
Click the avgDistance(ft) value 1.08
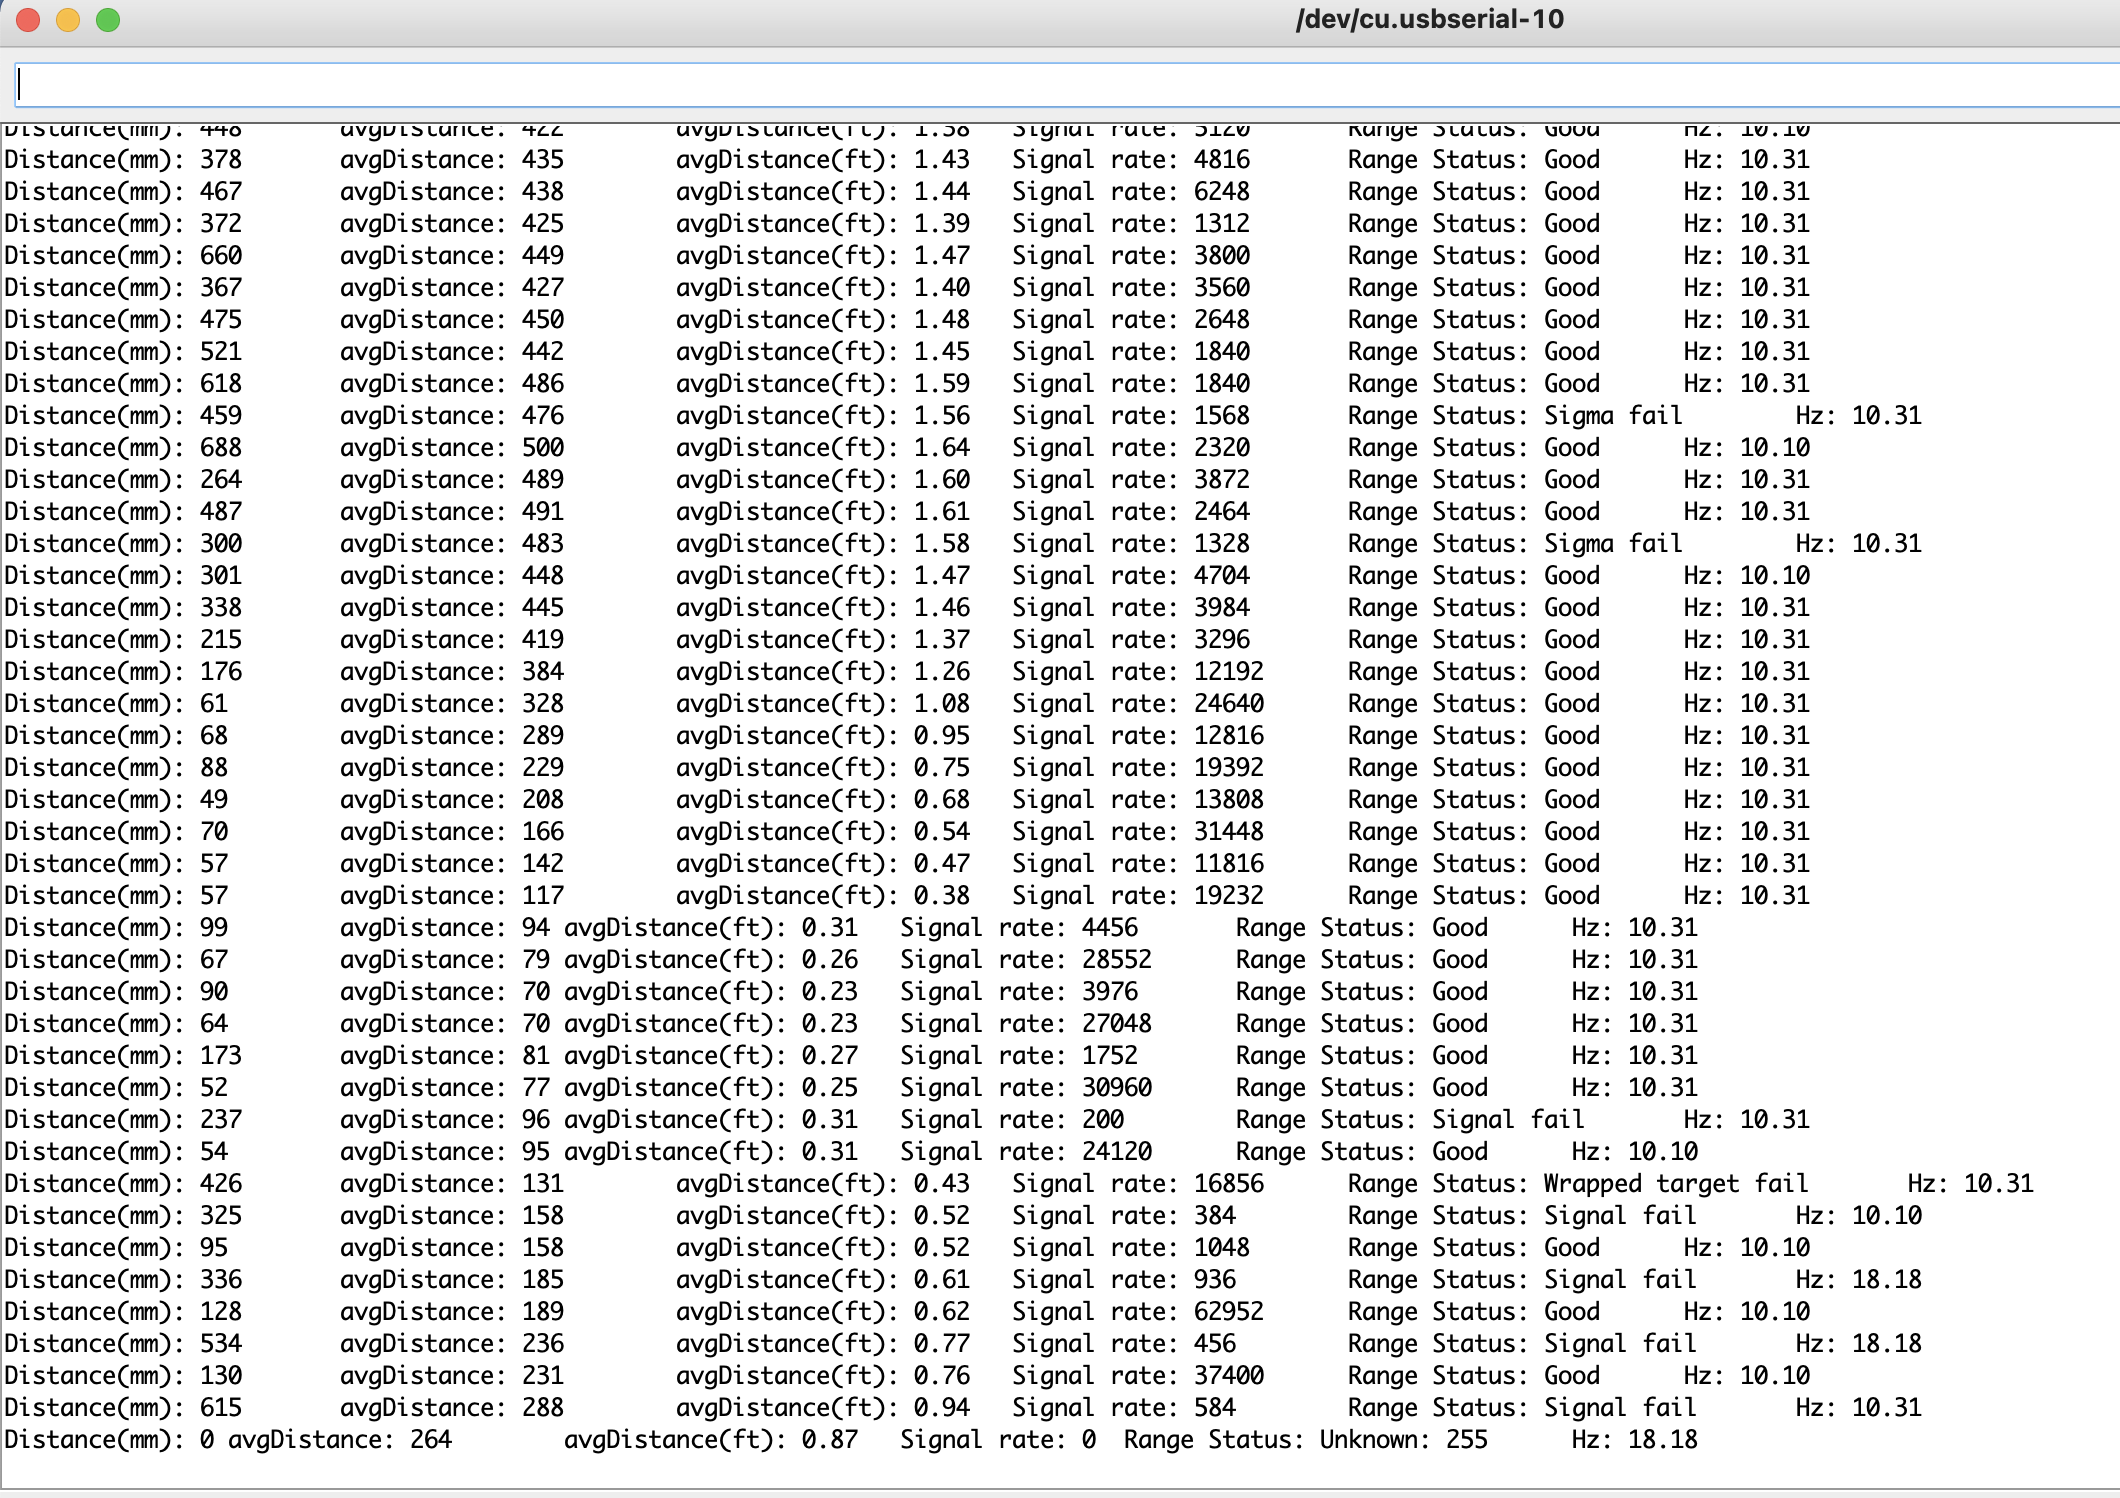pos(941,704)
